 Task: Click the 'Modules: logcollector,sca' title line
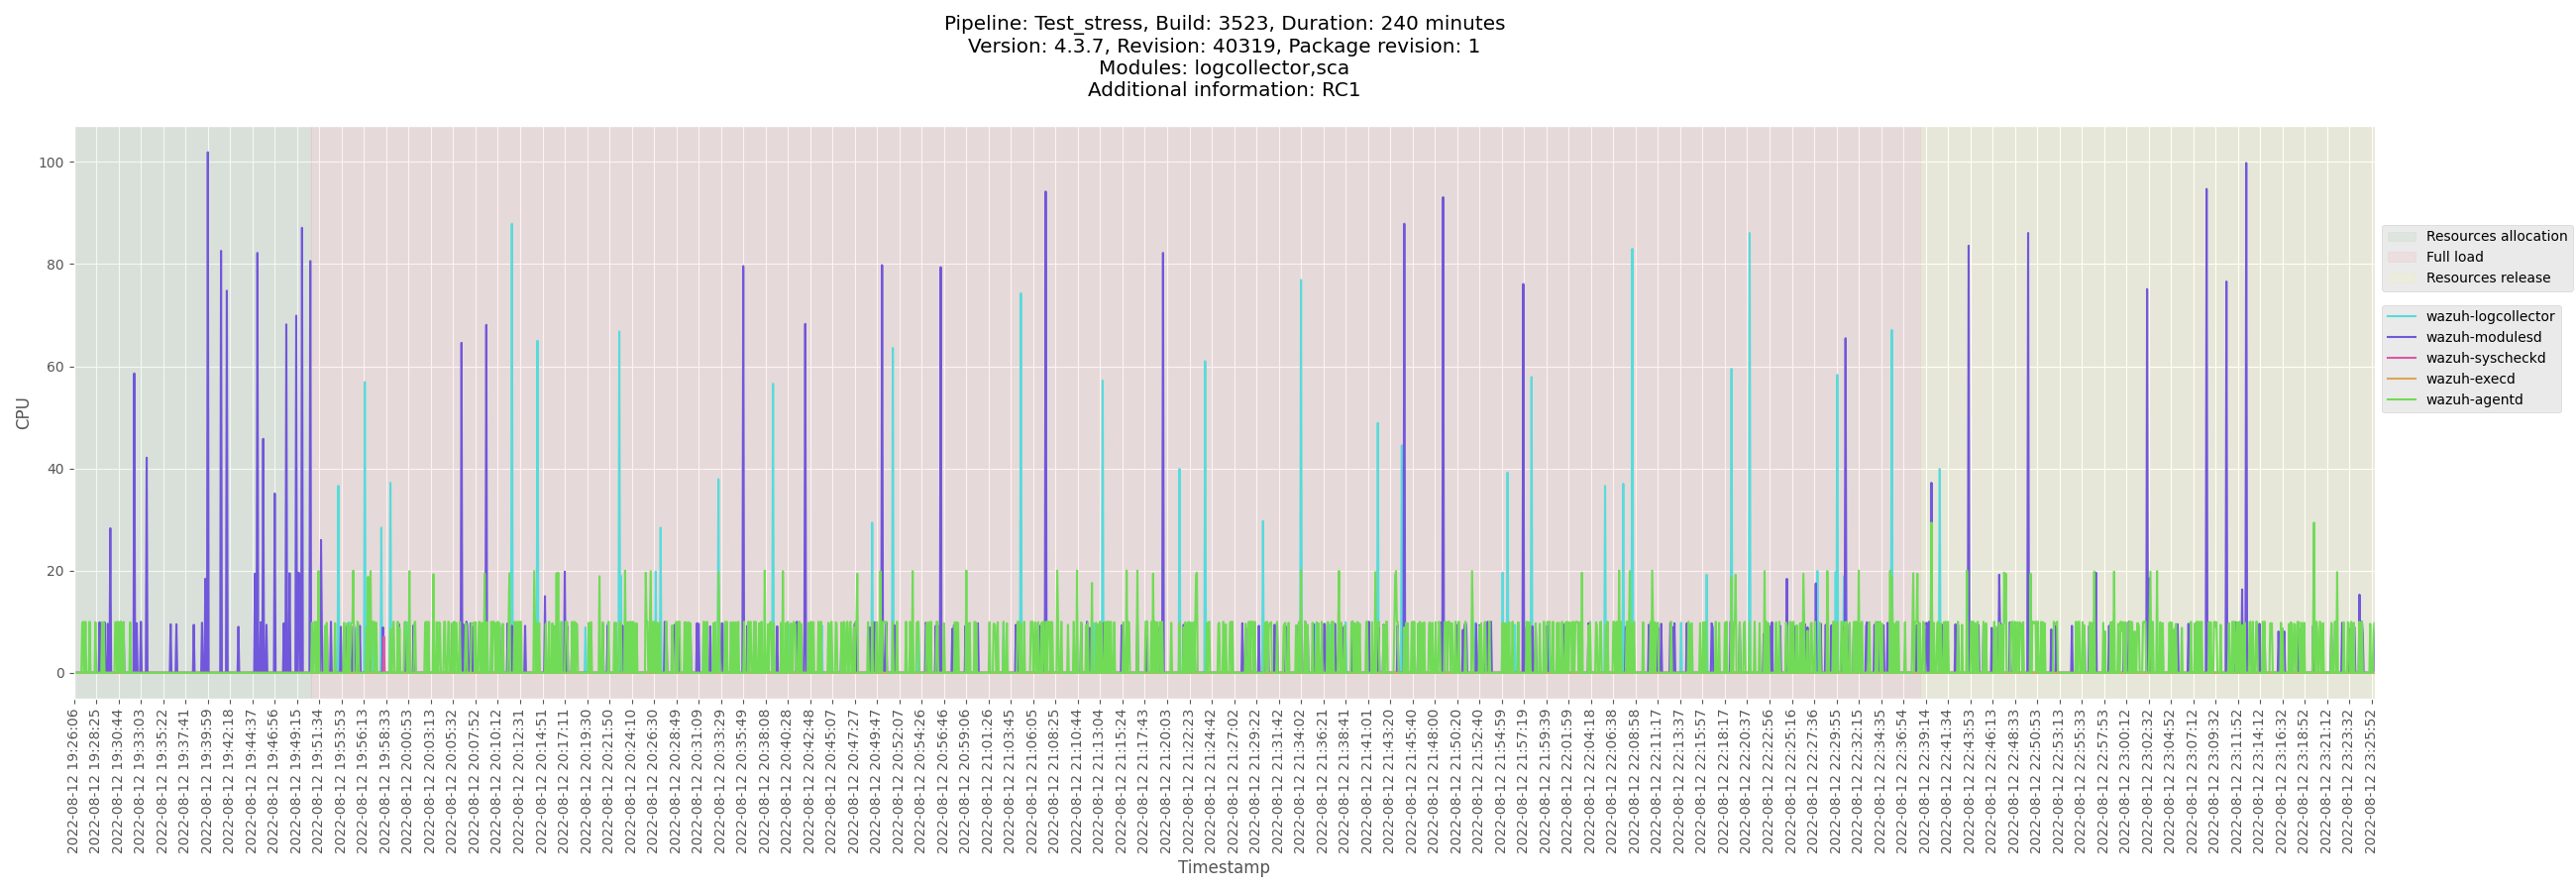1223,68
